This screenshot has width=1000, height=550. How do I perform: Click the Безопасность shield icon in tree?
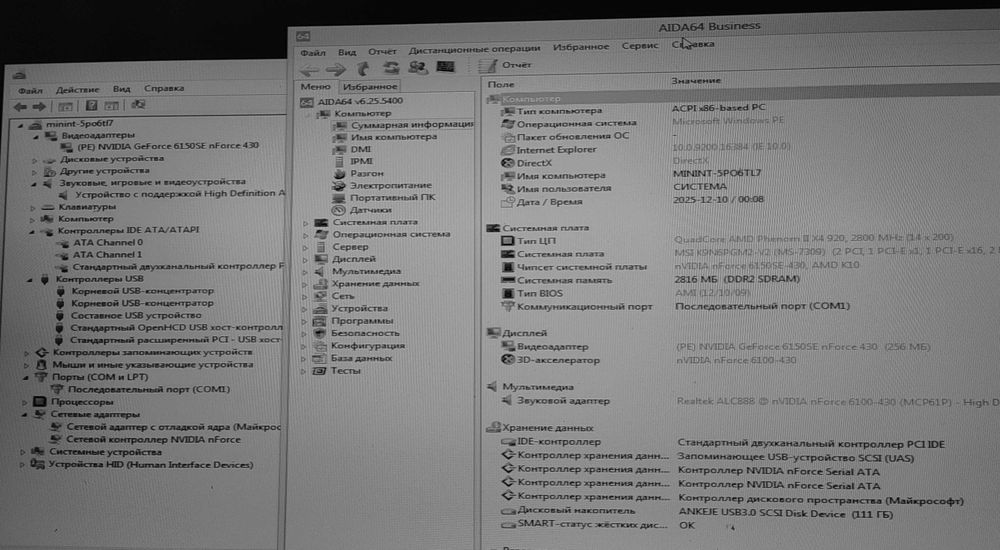tap(320, 333)
